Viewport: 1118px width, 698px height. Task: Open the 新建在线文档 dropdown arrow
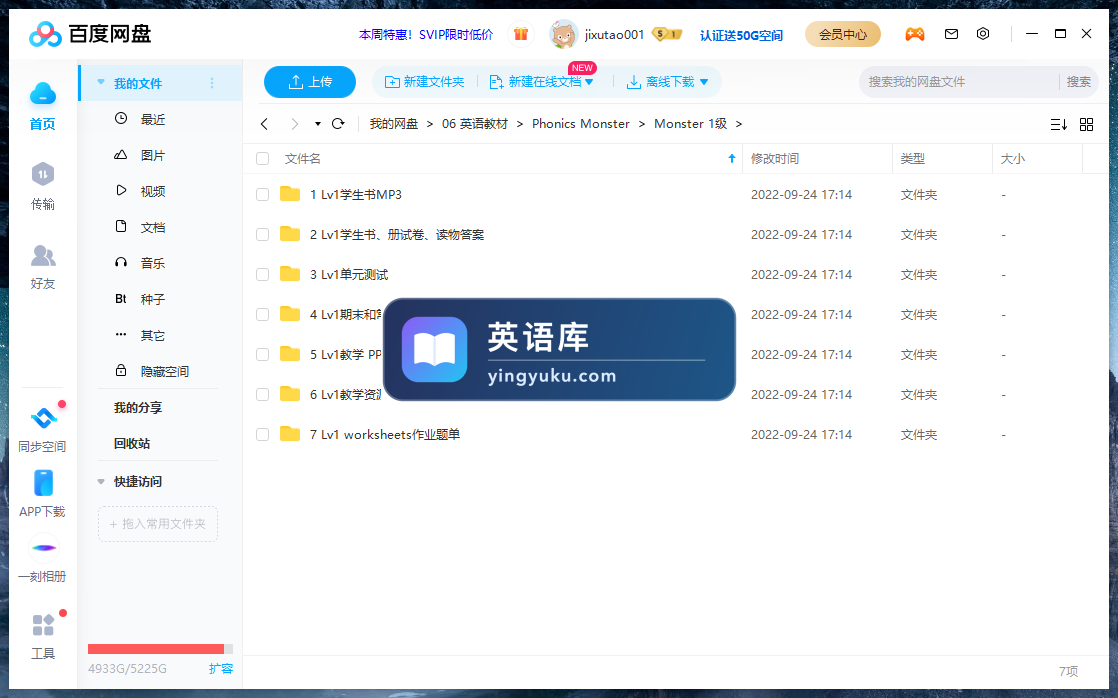tap(589, 82)
